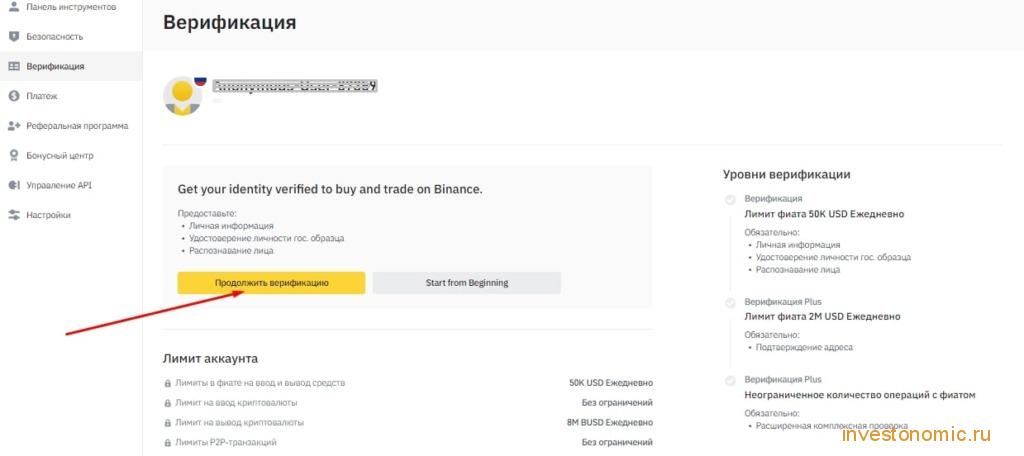The image size is (1024, 456).
Task: Click Продолжить верификацию yellow button
Action: (x=271, y=283)
